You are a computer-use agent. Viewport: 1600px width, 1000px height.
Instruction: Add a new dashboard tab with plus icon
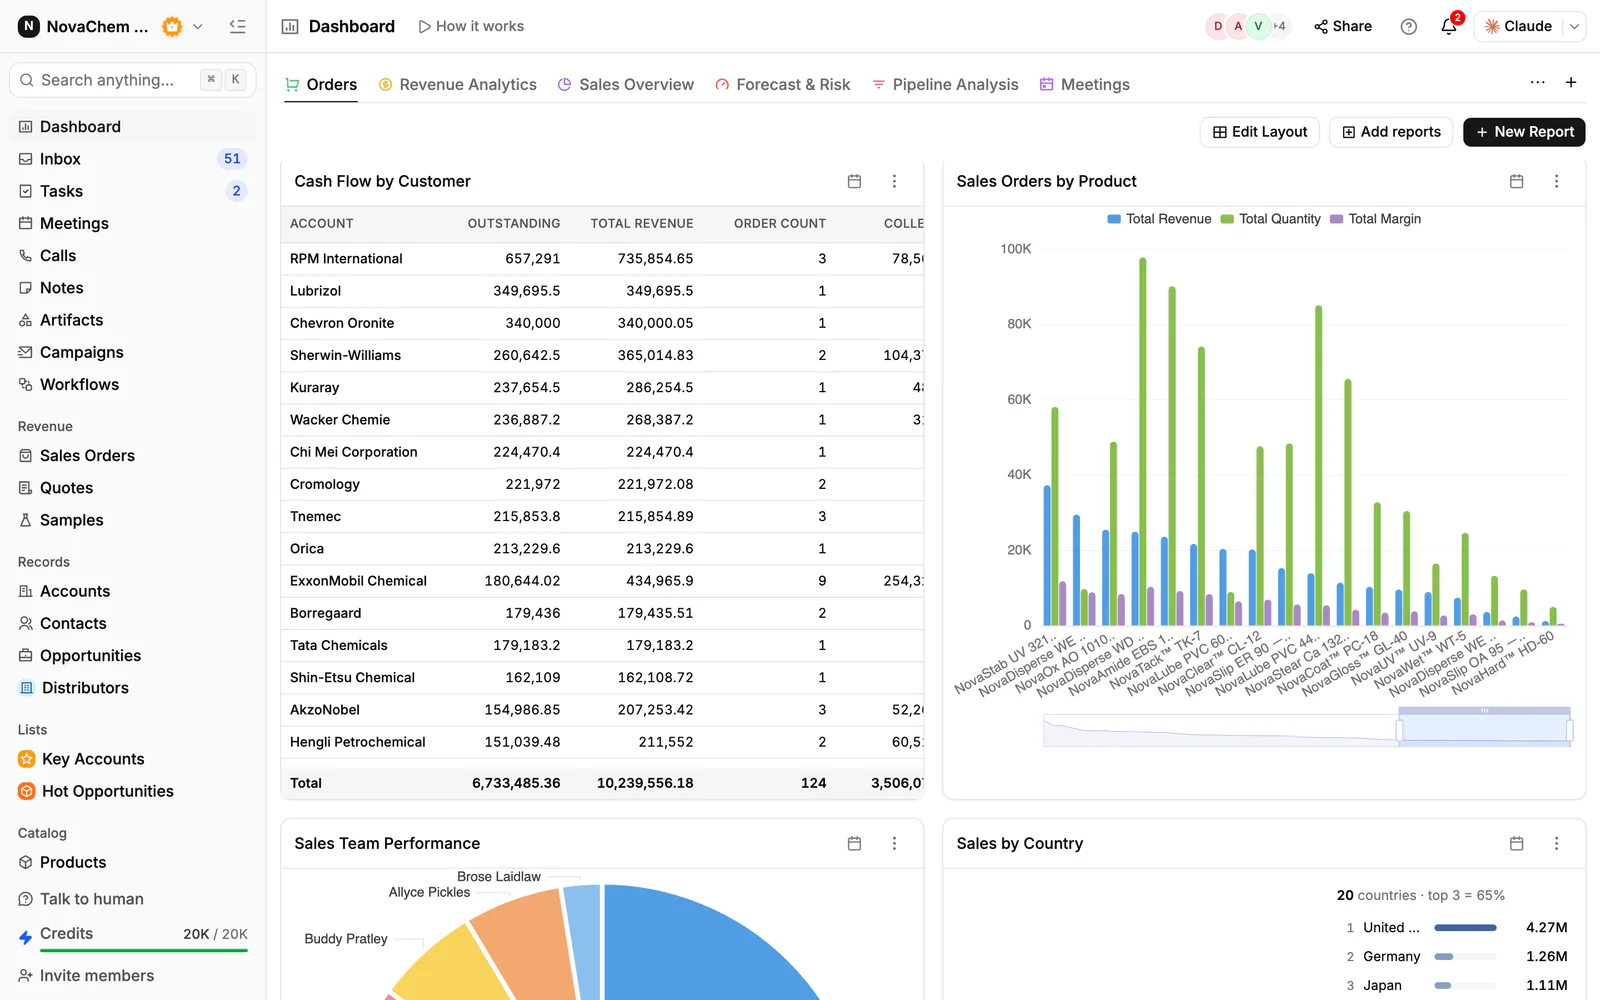point(1571,82)
